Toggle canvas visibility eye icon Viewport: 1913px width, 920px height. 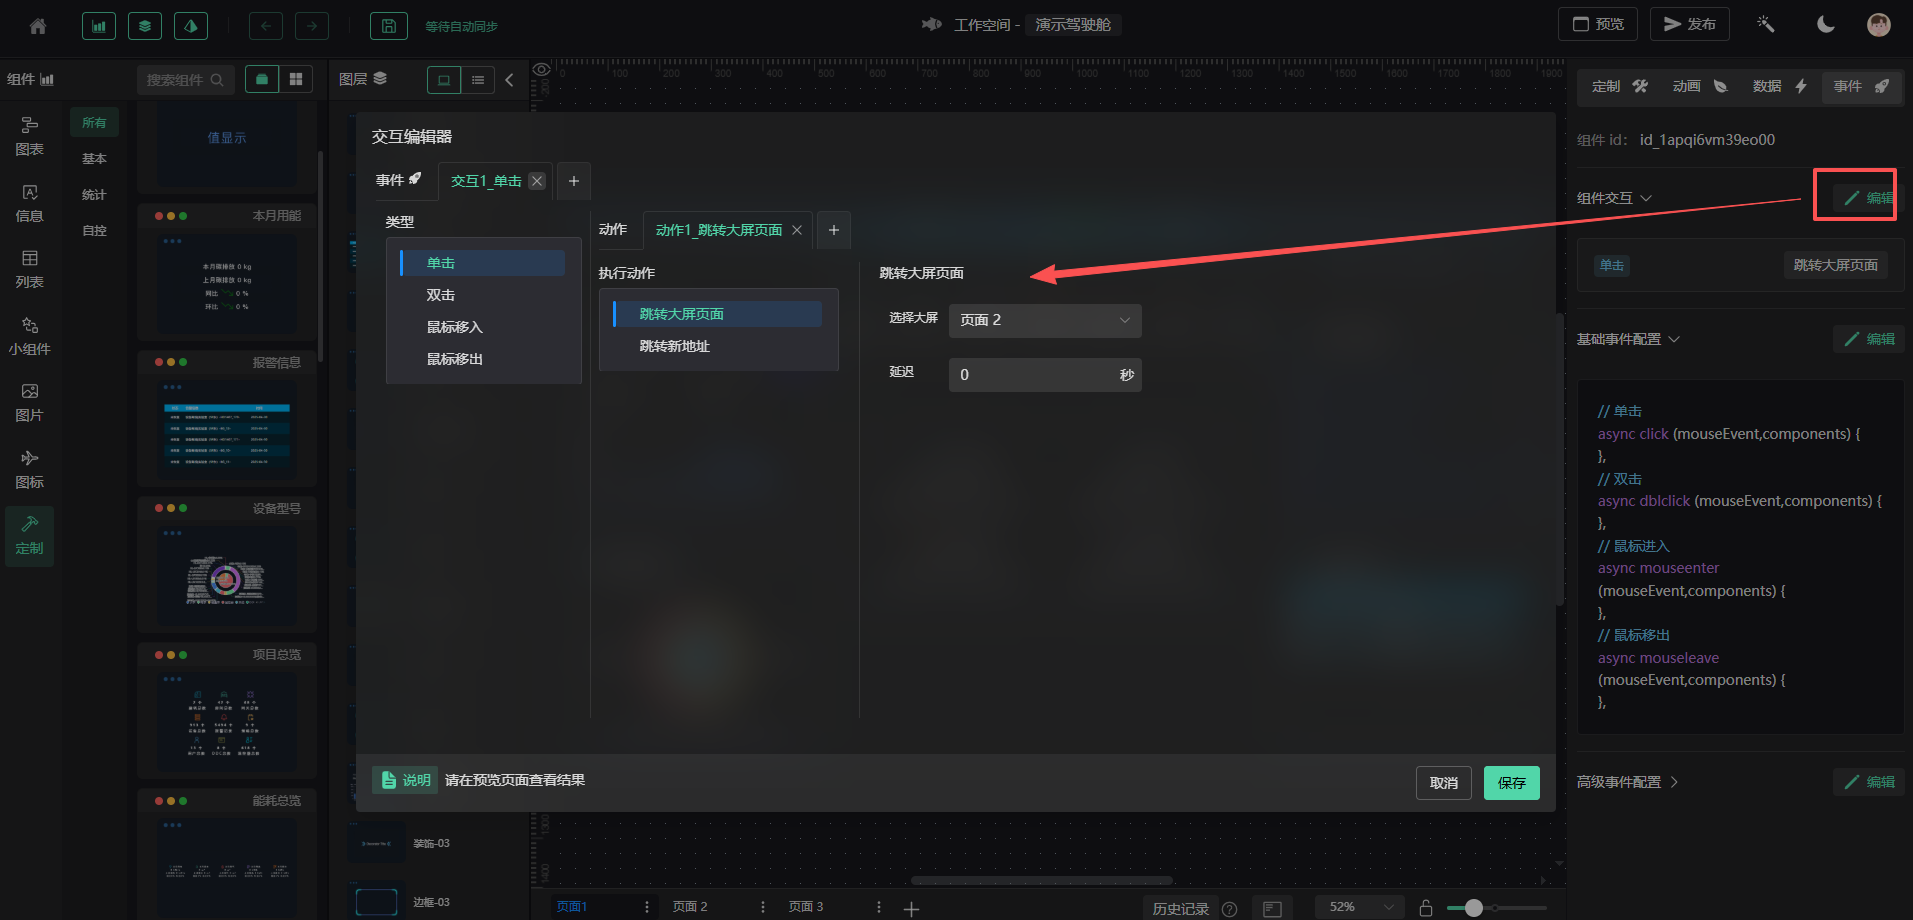541,70
